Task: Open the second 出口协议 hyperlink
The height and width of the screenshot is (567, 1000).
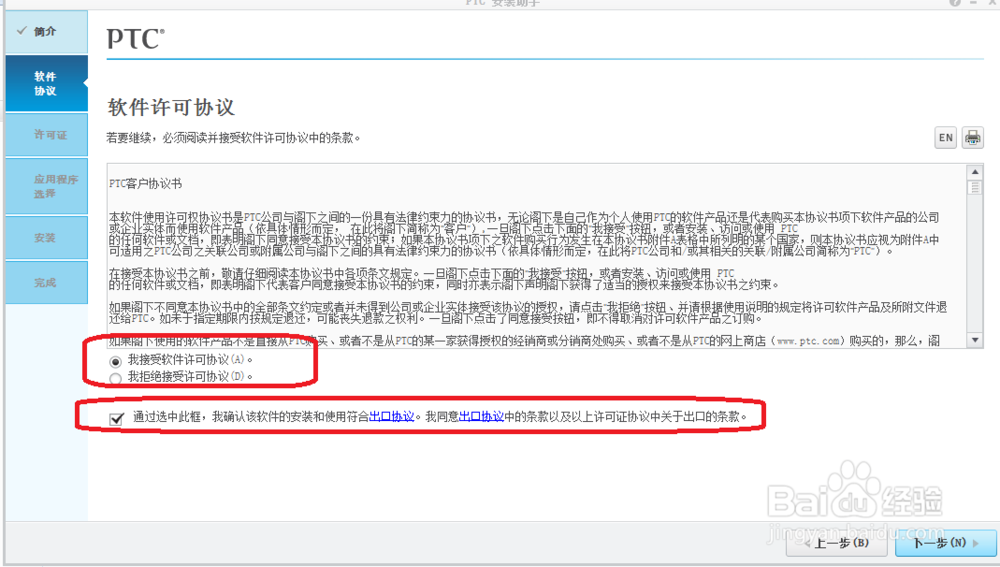Action: click(482, 416)
